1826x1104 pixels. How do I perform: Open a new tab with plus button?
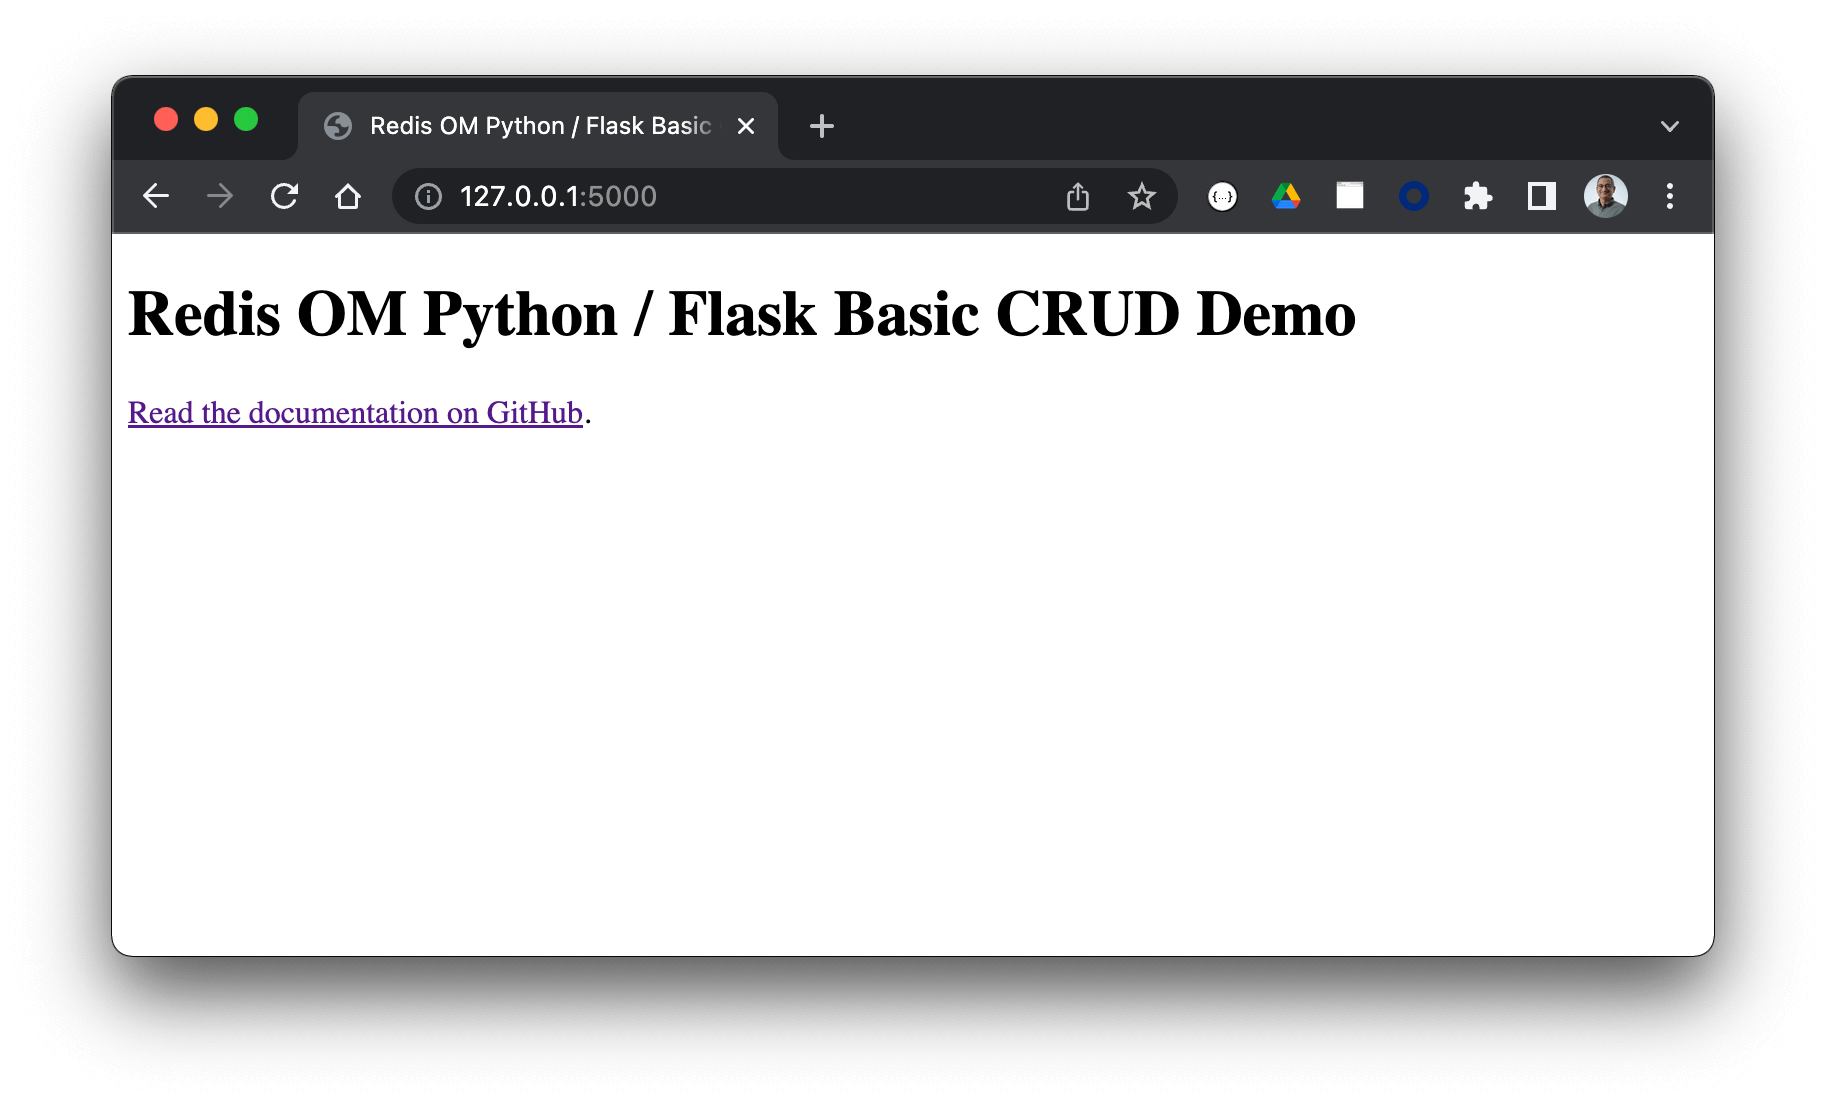point(821,126)
